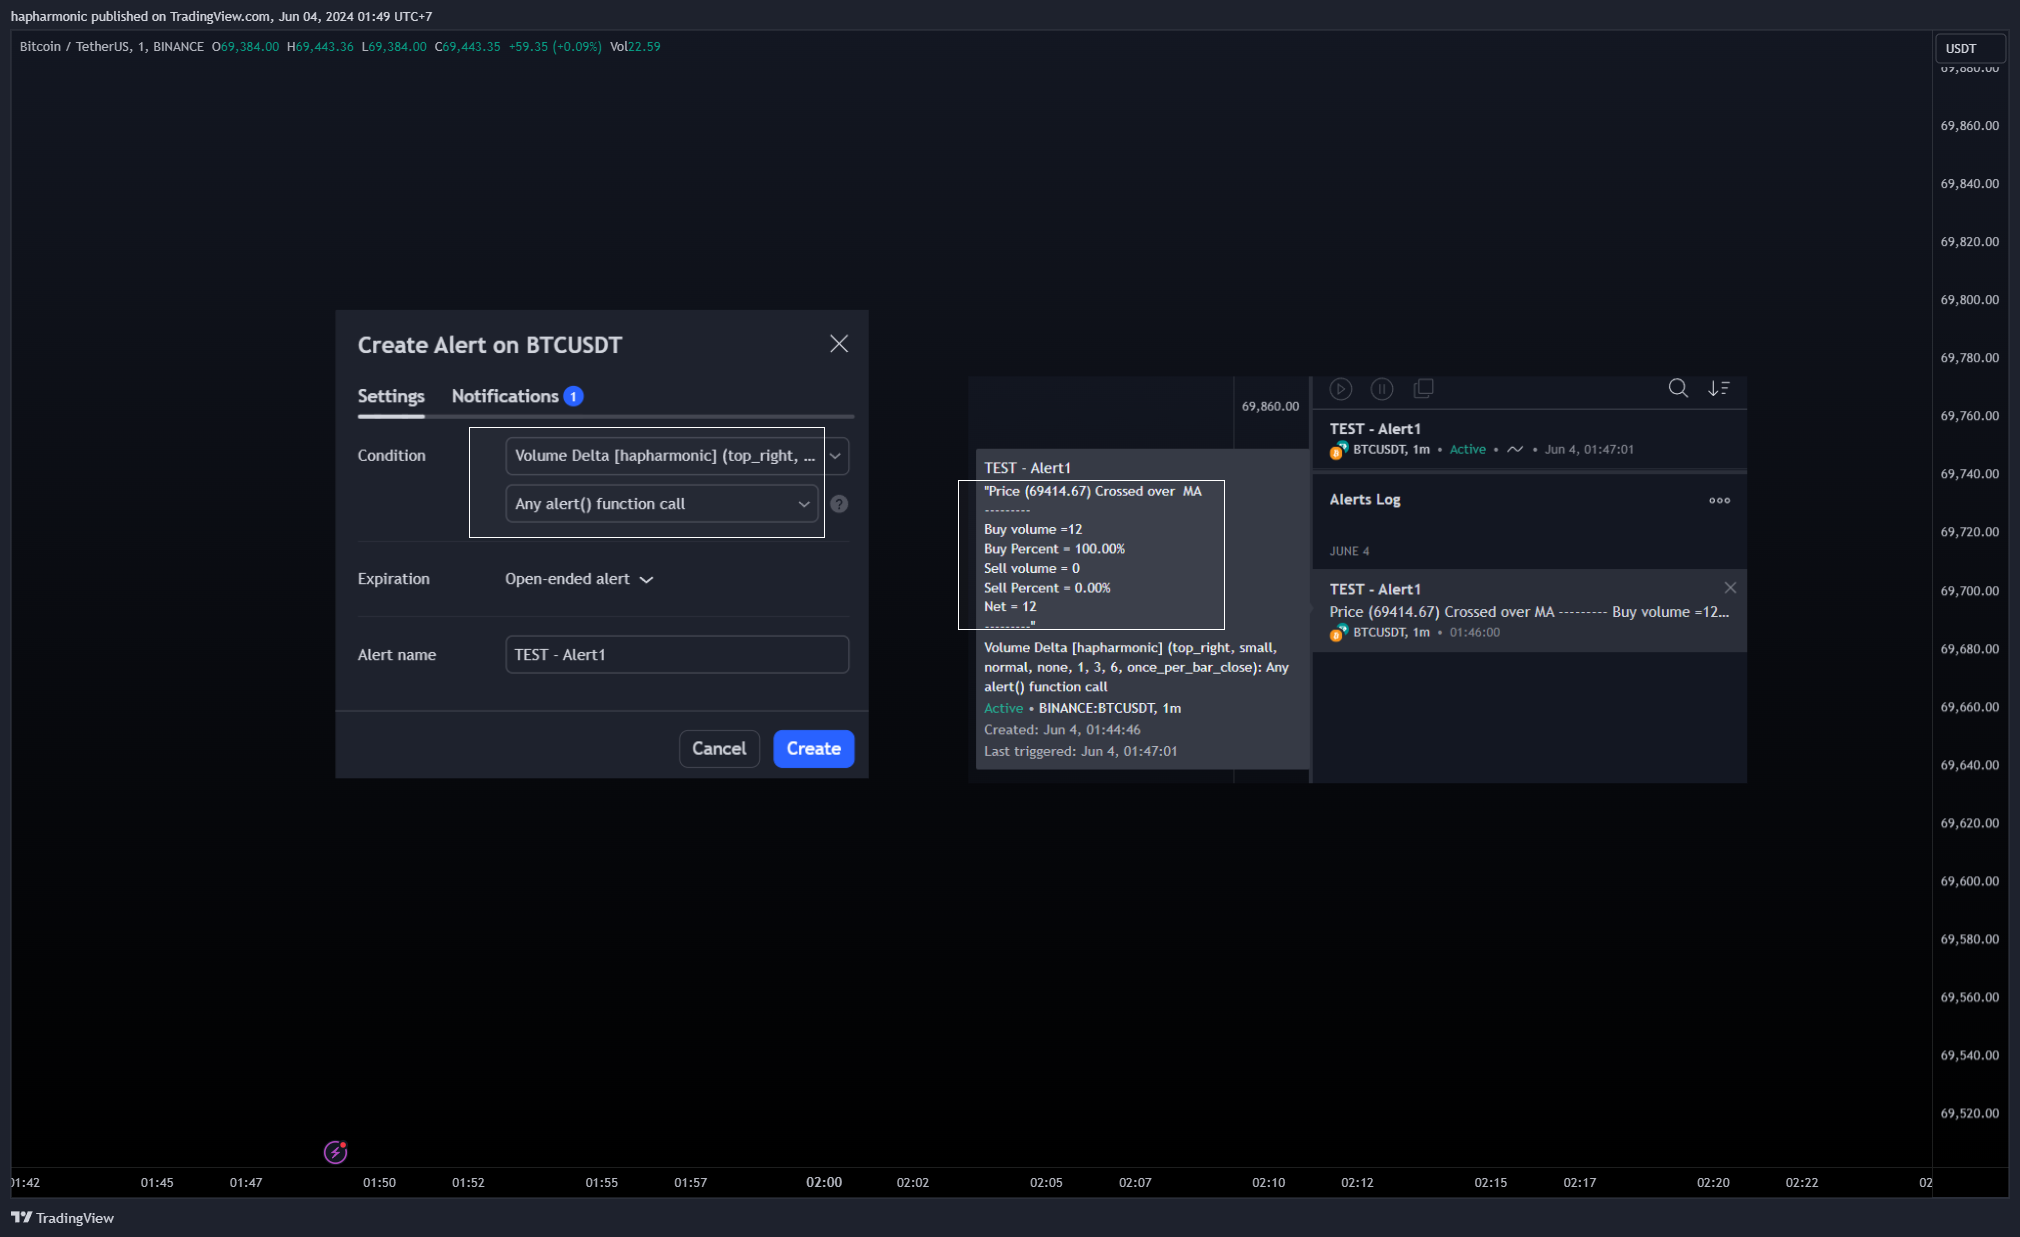Image resolution: width=2020 pixels, height=1237 pixels.
Task: Switch to the Notifications tab
Action: [505, 397]
